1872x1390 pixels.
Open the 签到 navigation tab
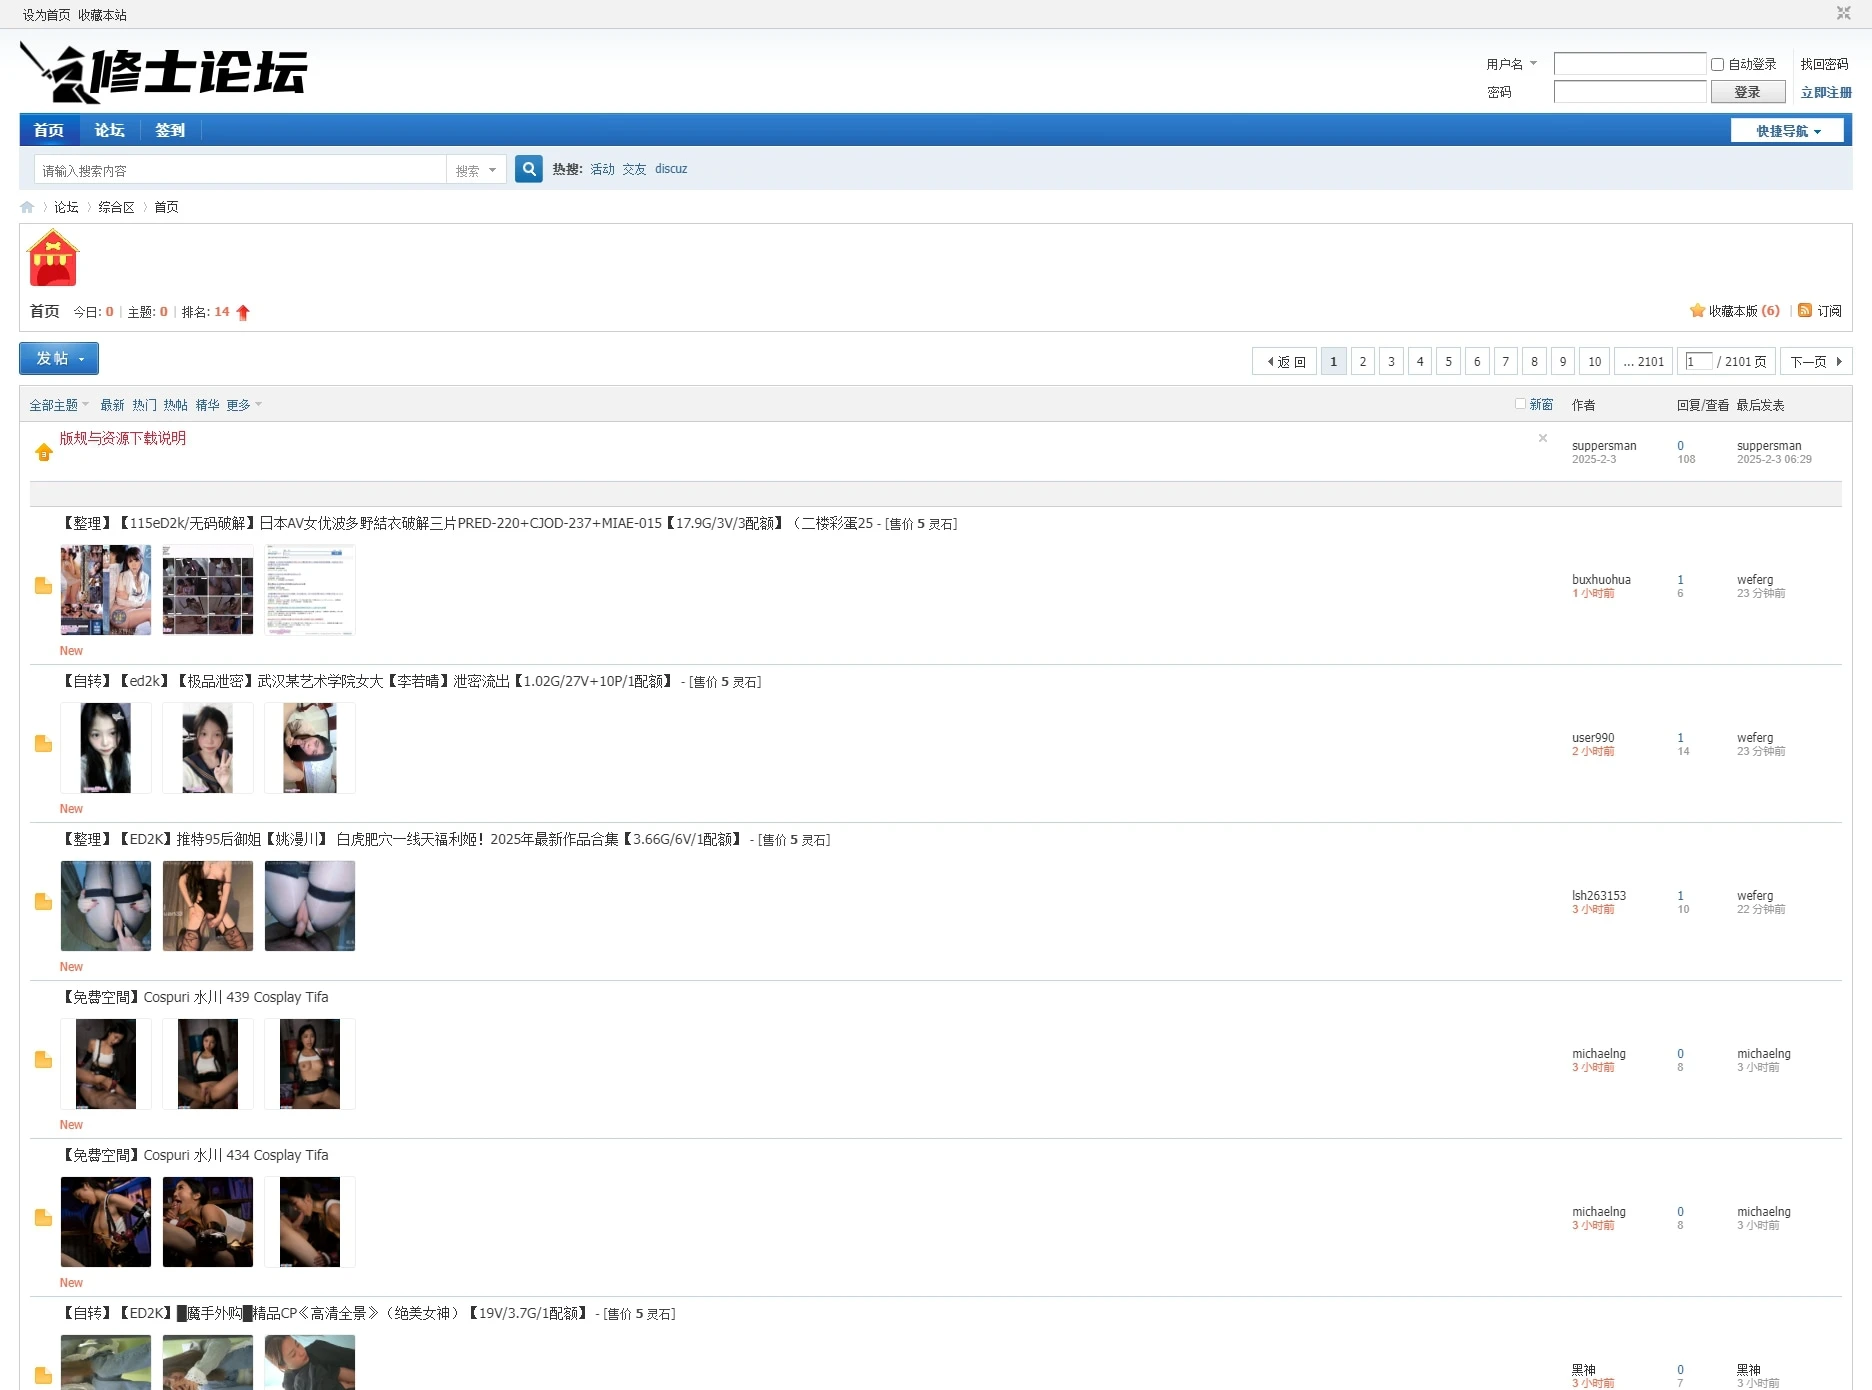170,130
